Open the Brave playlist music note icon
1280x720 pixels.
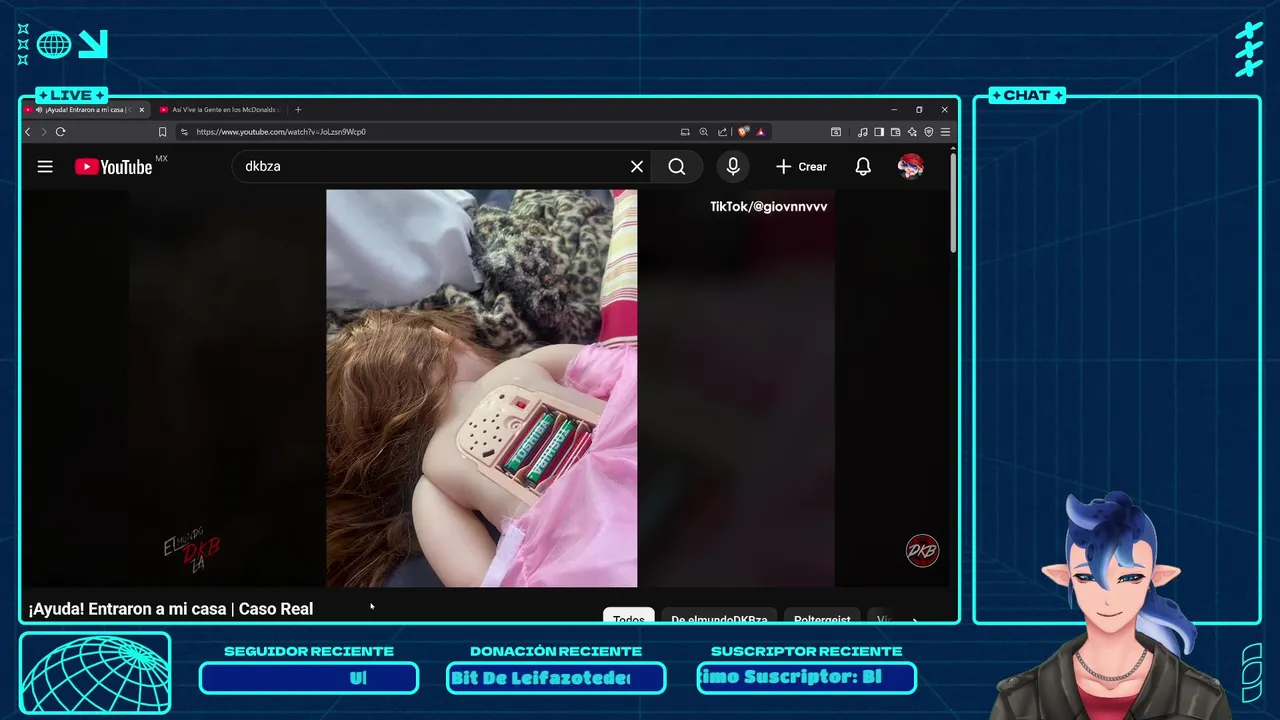point(862,132)
